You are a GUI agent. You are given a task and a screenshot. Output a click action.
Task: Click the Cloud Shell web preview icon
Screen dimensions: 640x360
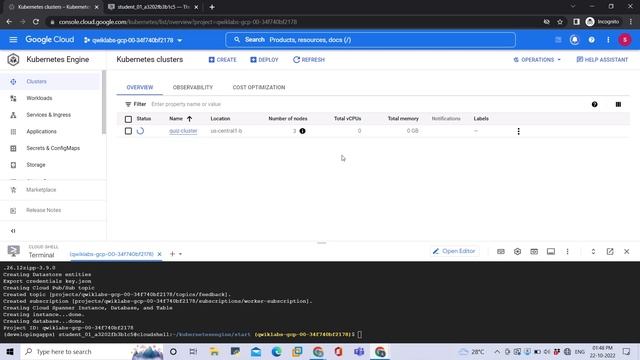click(x=534, y=251)
